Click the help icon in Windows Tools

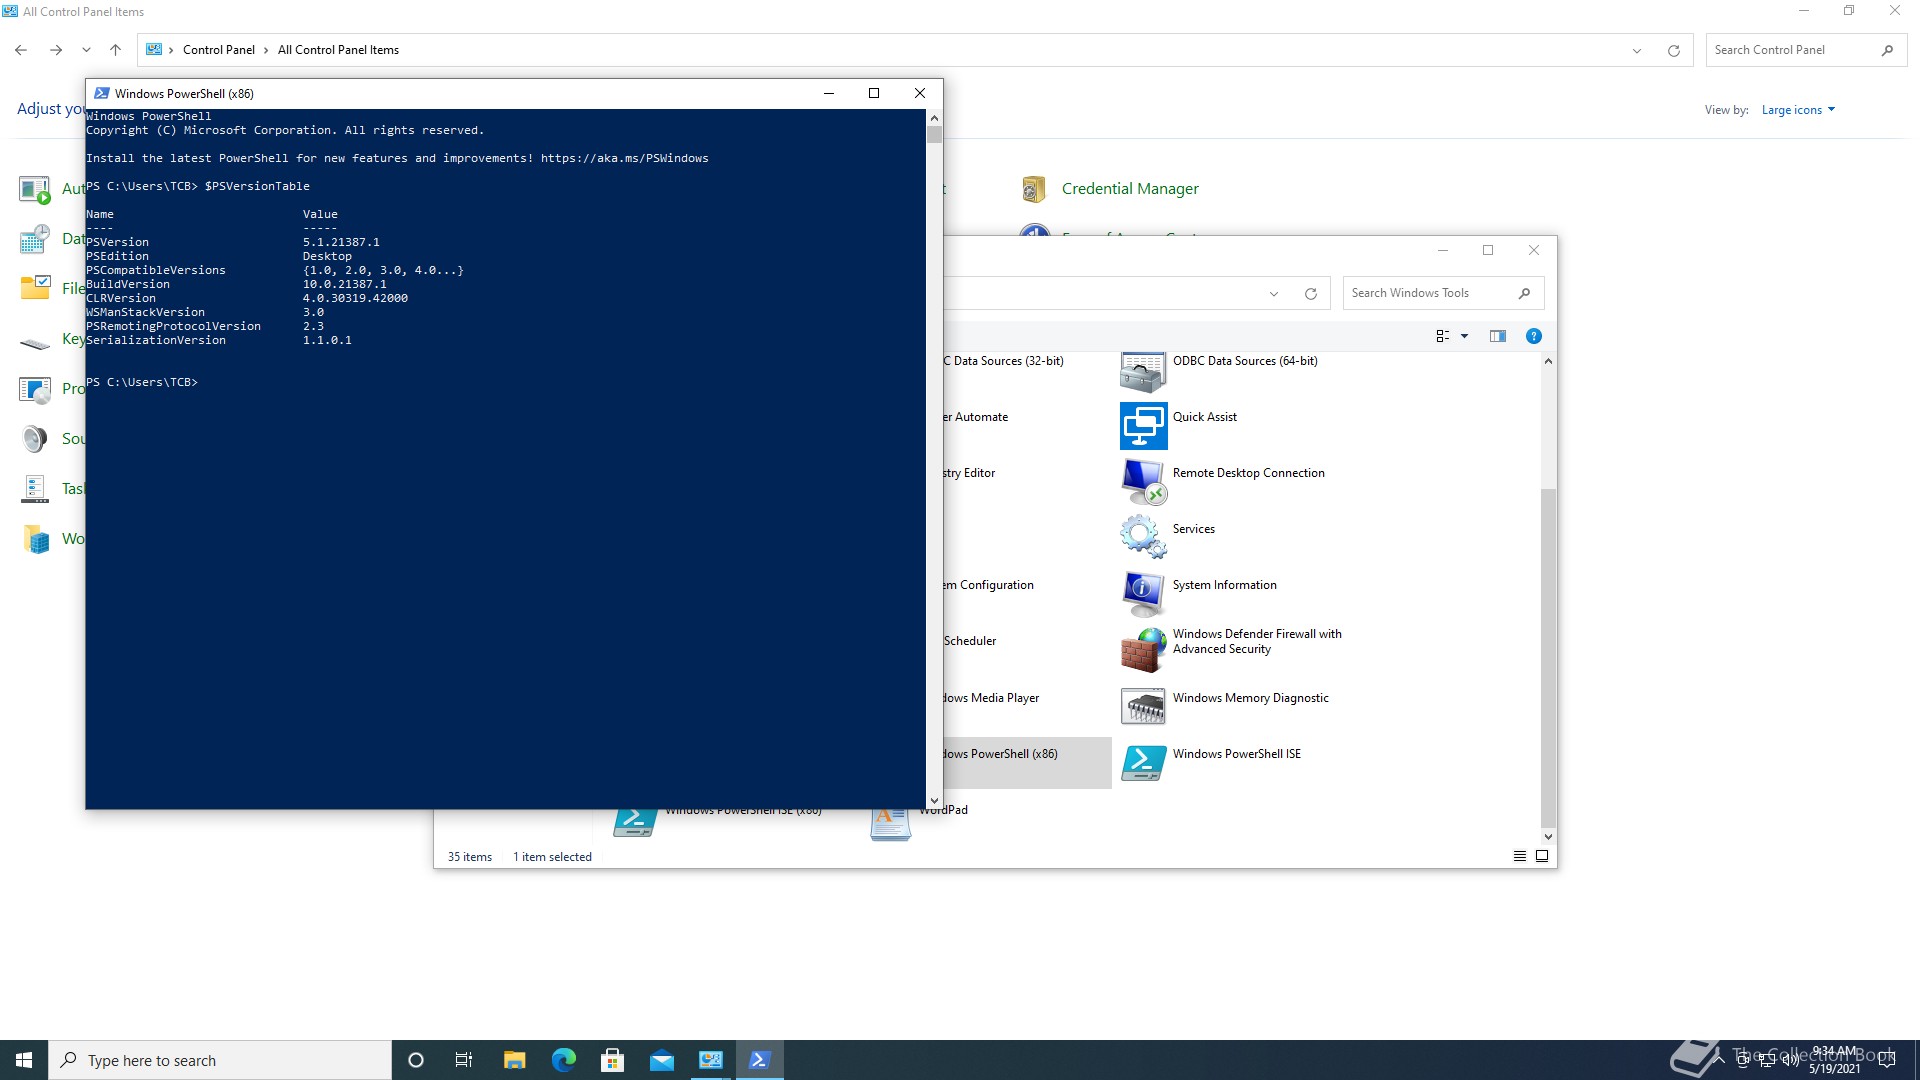tap(1533, 336)
